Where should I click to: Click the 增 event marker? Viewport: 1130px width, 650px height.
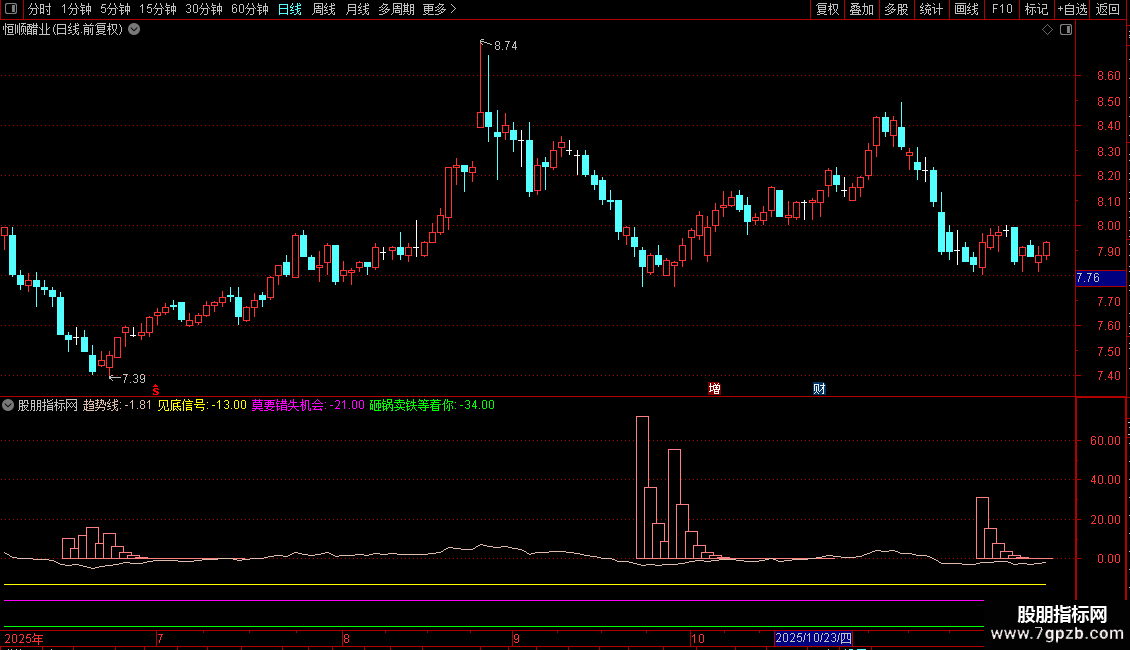tap(714, 389)
